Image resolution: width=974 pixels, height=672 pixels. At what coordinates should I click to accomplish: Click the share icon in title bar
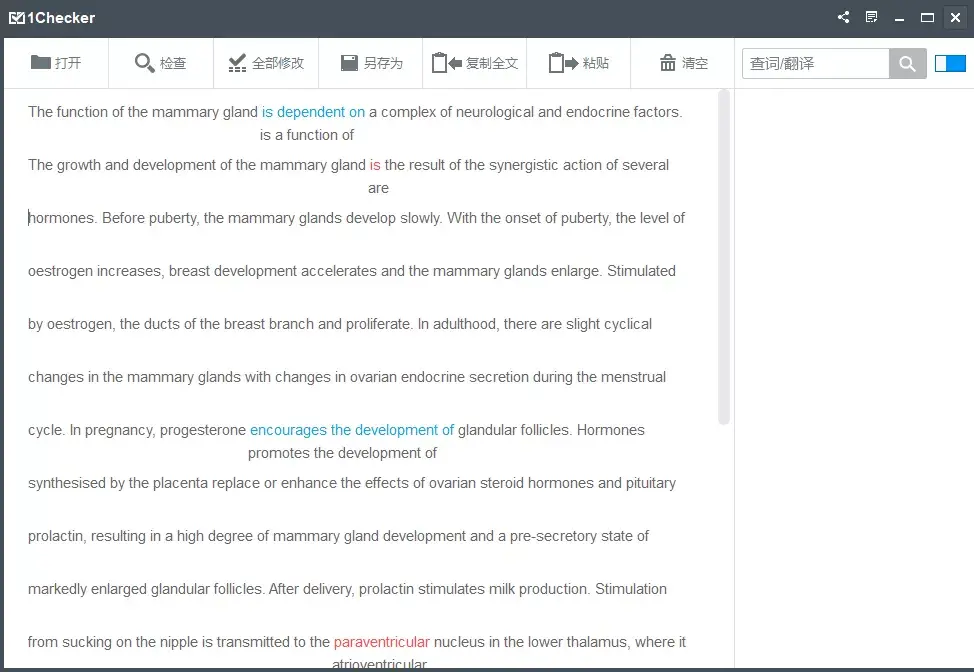tap(844, 17)
